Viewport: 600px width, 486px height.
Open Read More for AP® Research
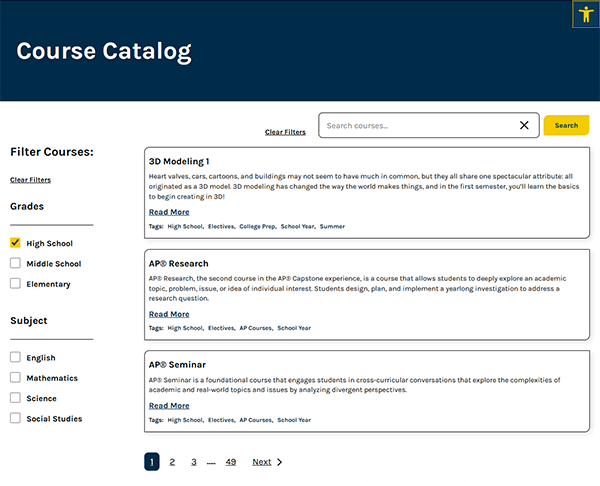(169, 314)
